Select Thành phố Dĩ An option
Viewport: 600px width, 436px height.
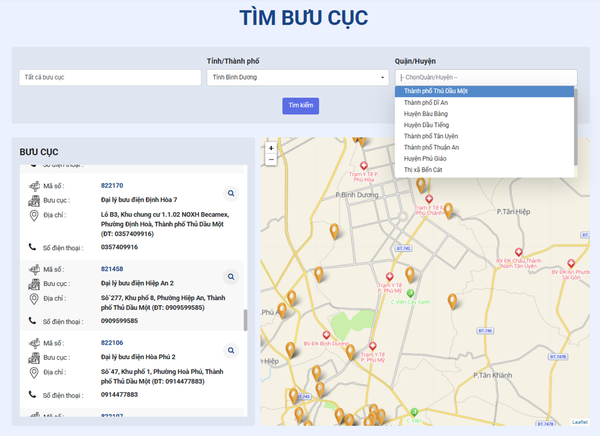(484, 103)
